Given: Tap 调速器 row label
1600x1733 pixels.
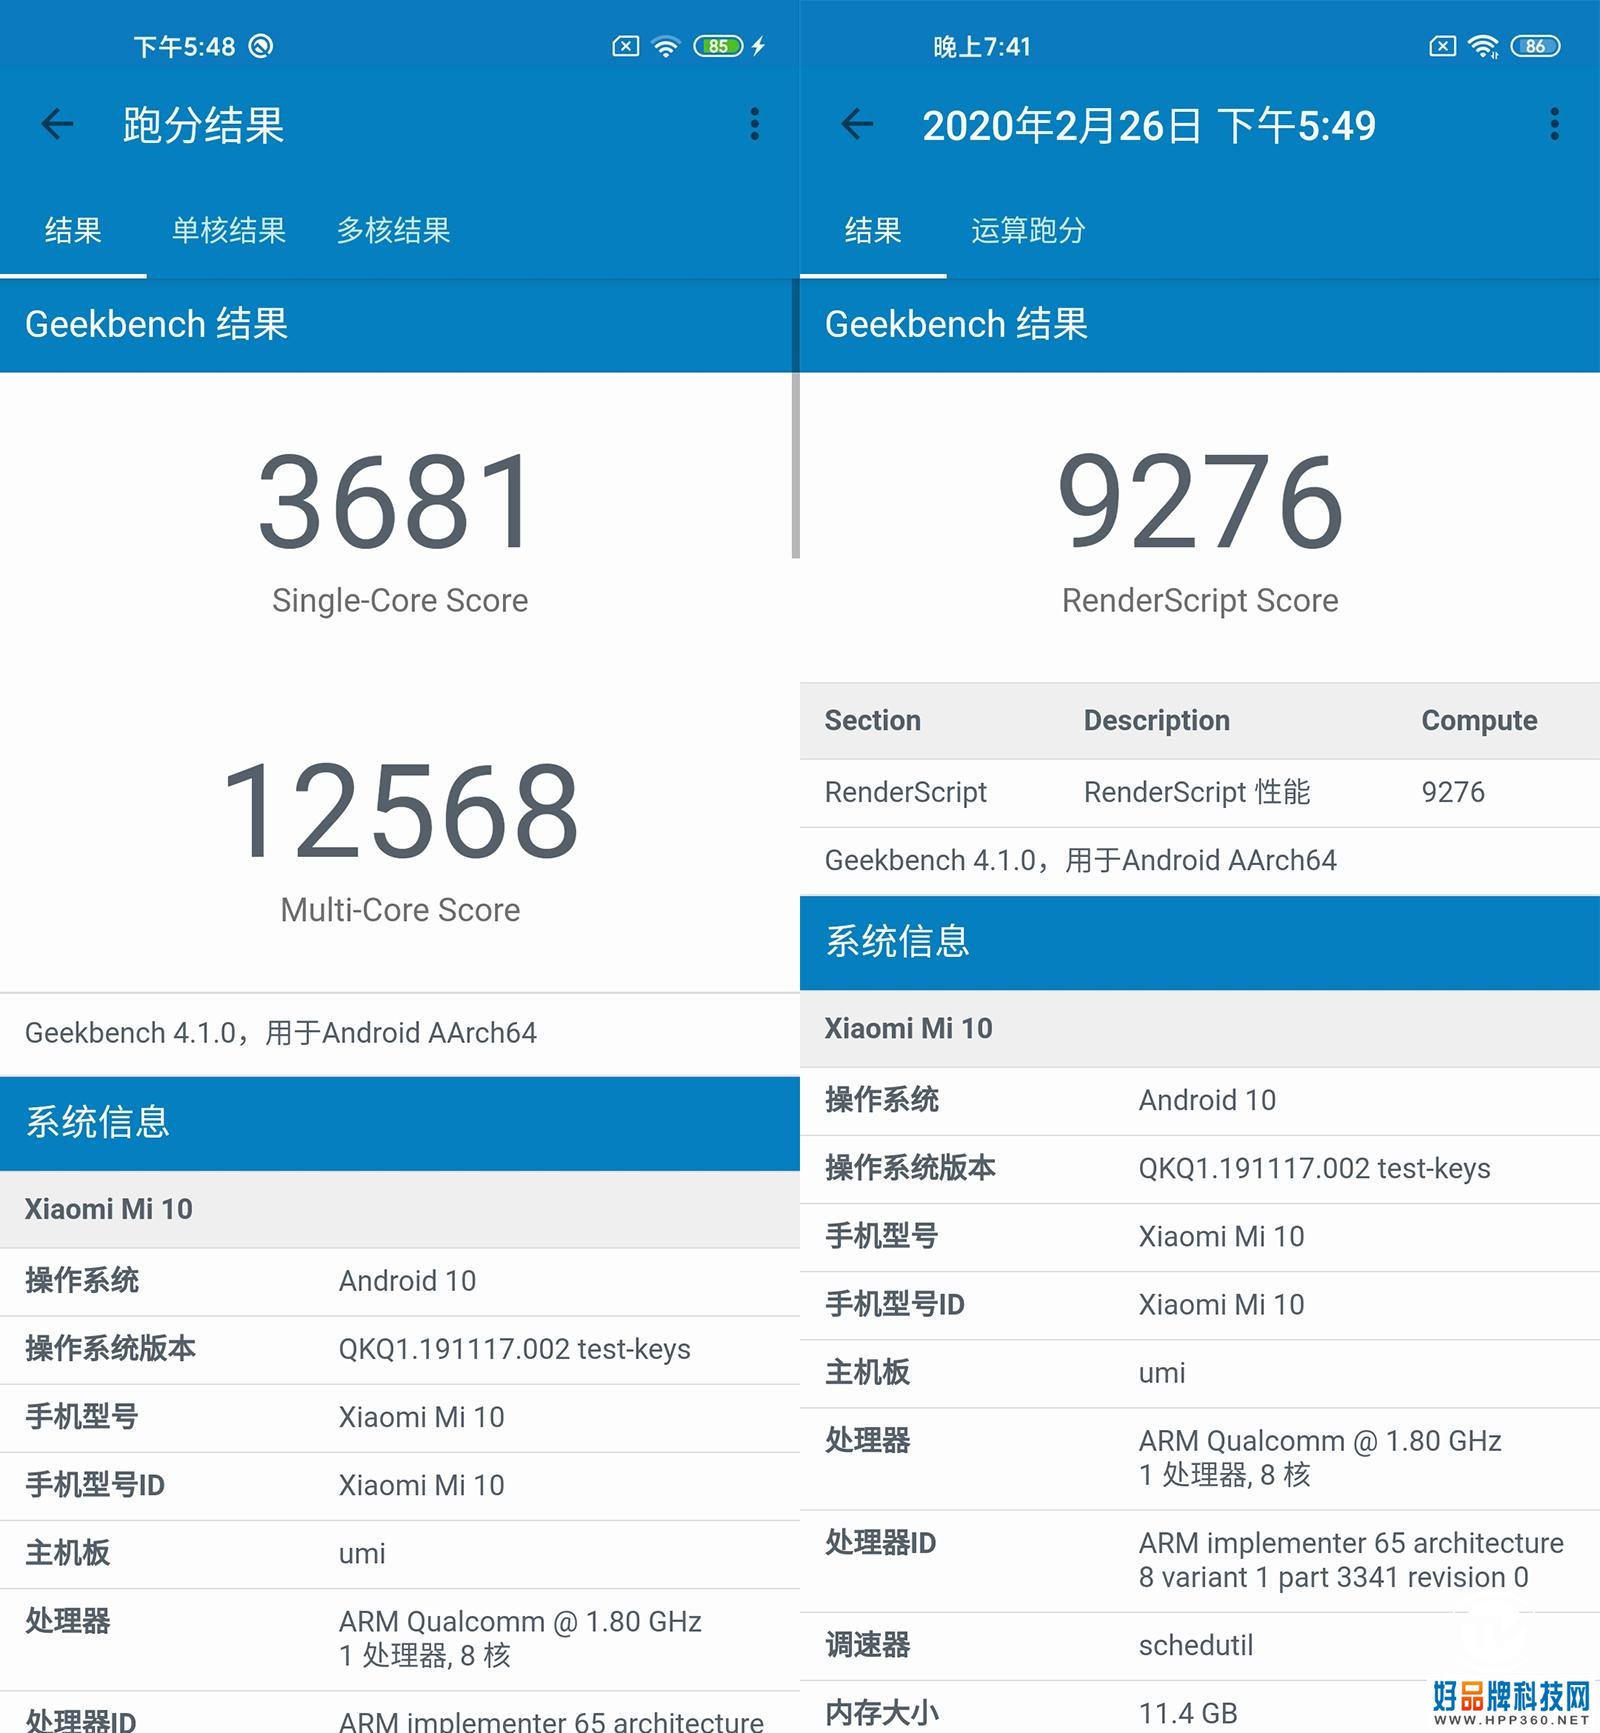Looking at the screenshot, I should (x=867, y=1645).
